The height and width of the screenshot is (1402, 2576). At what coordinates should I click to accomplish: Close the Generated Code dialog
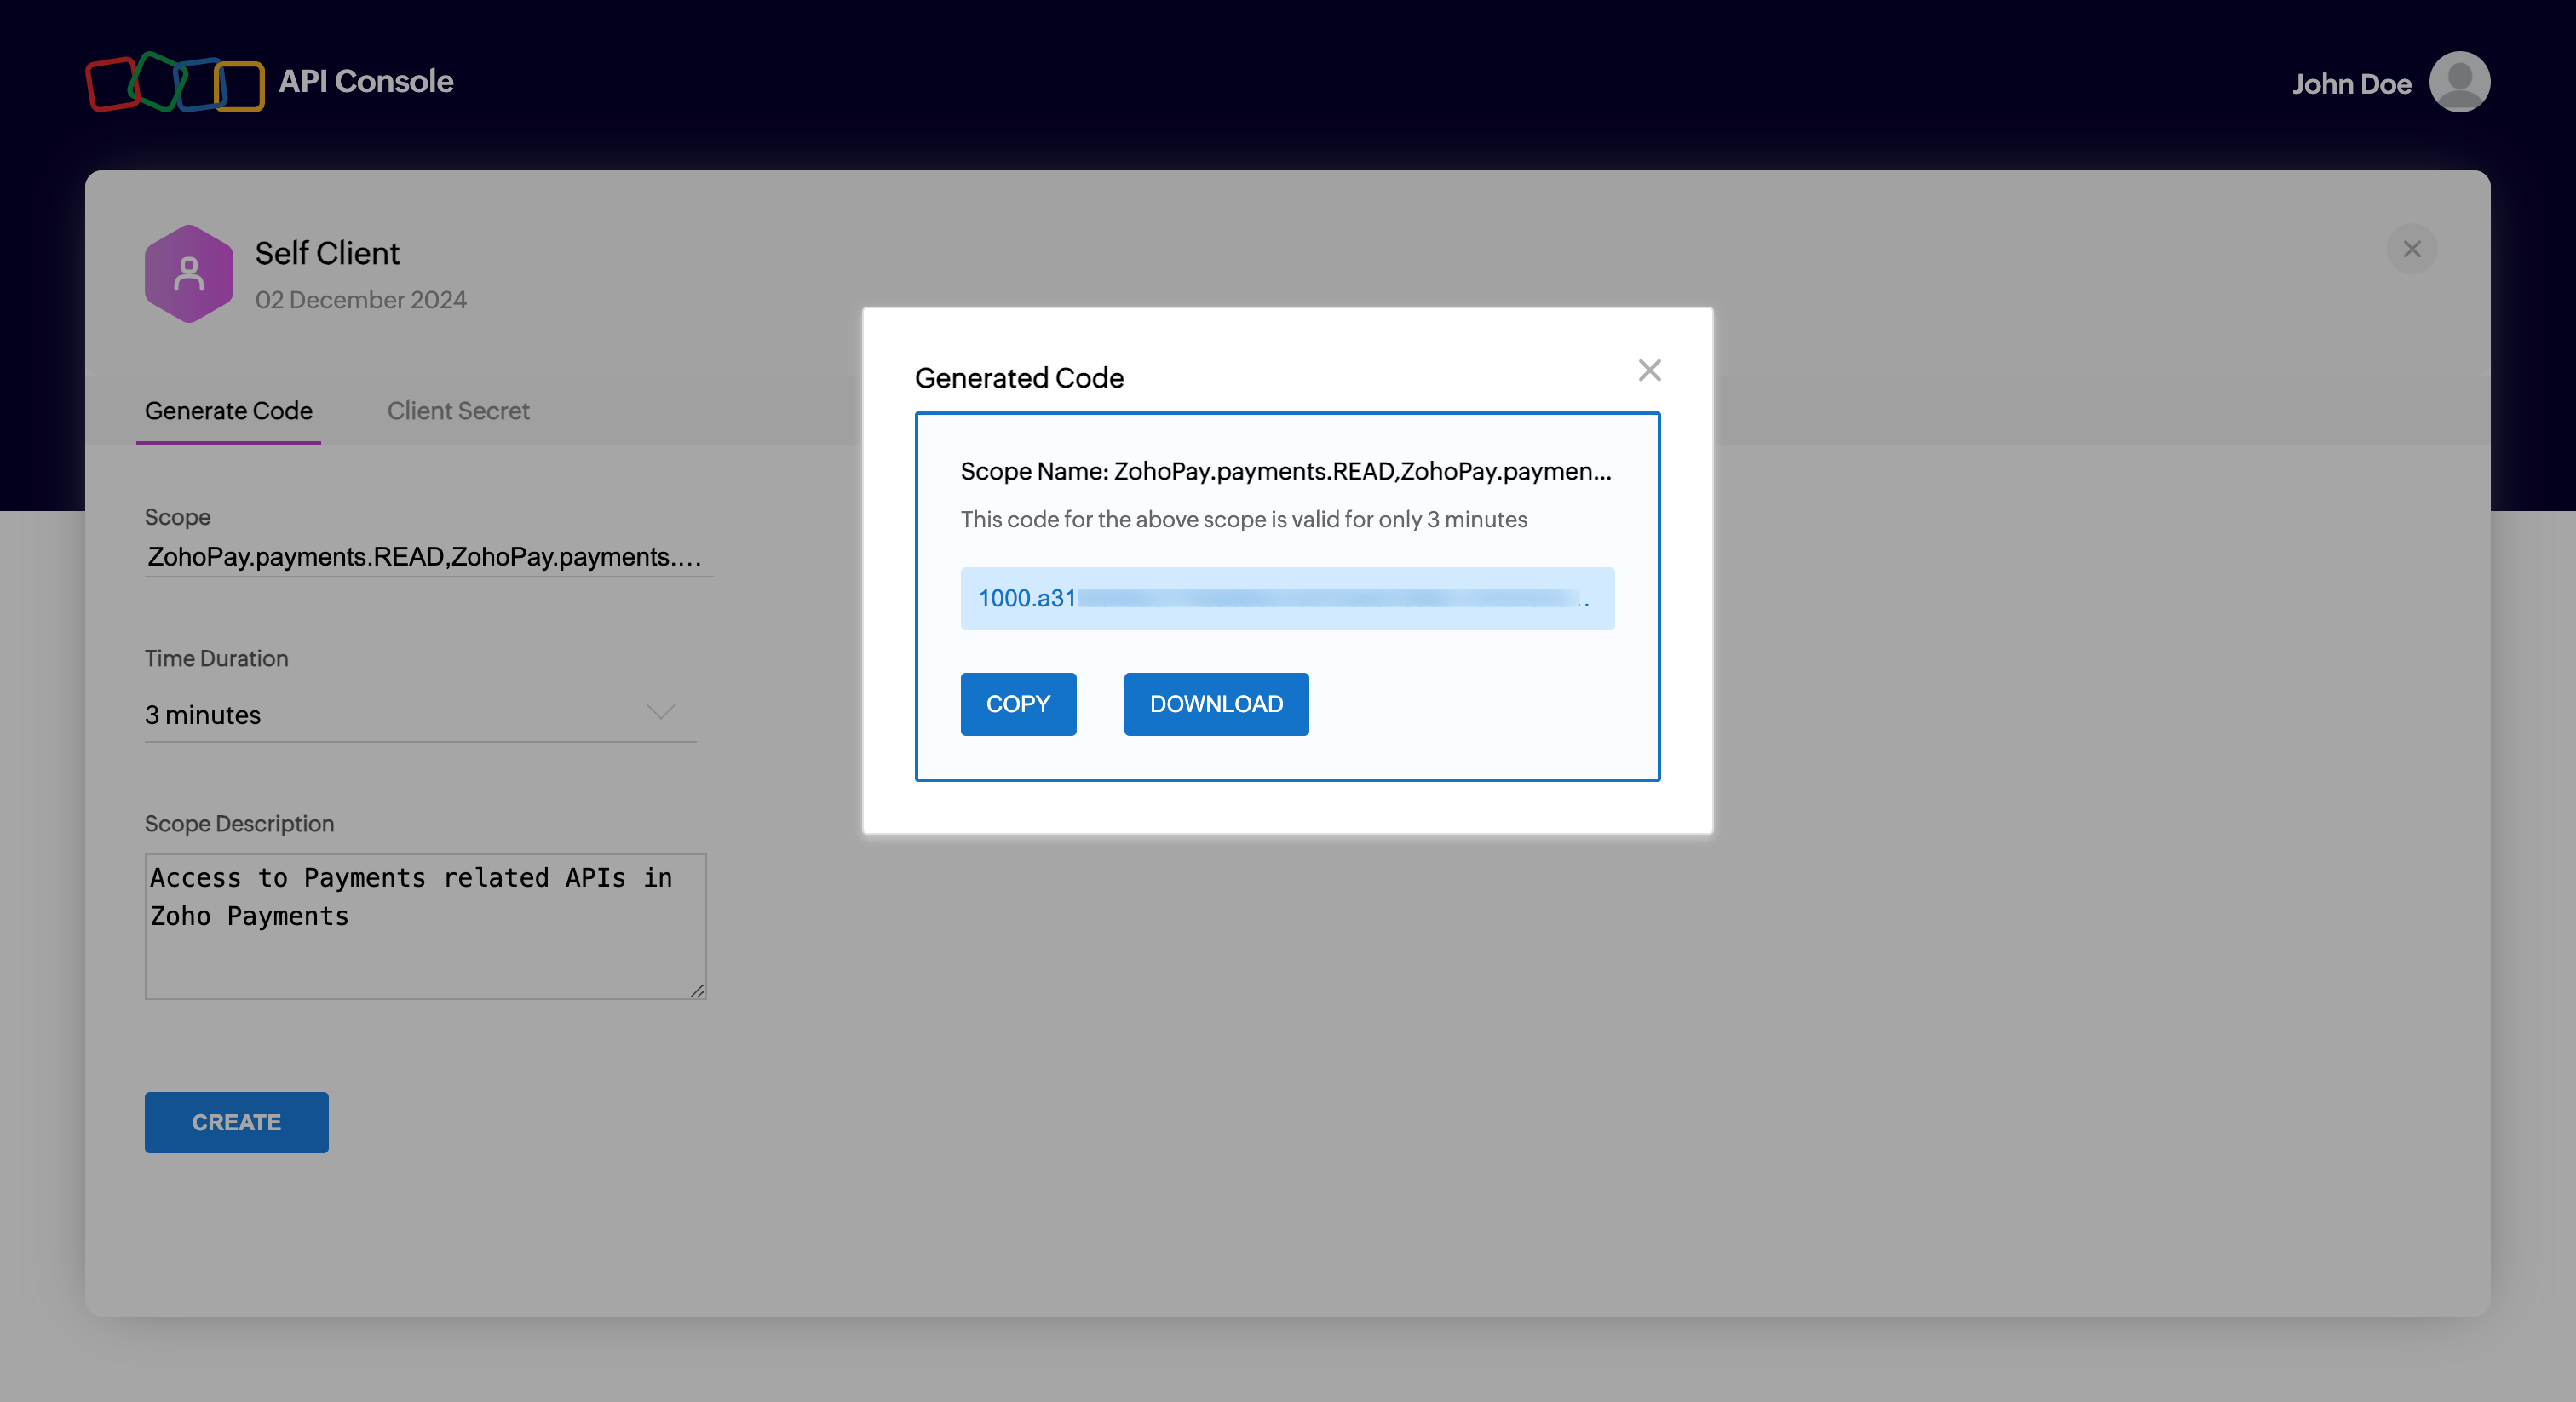[x=1649, y=370]
